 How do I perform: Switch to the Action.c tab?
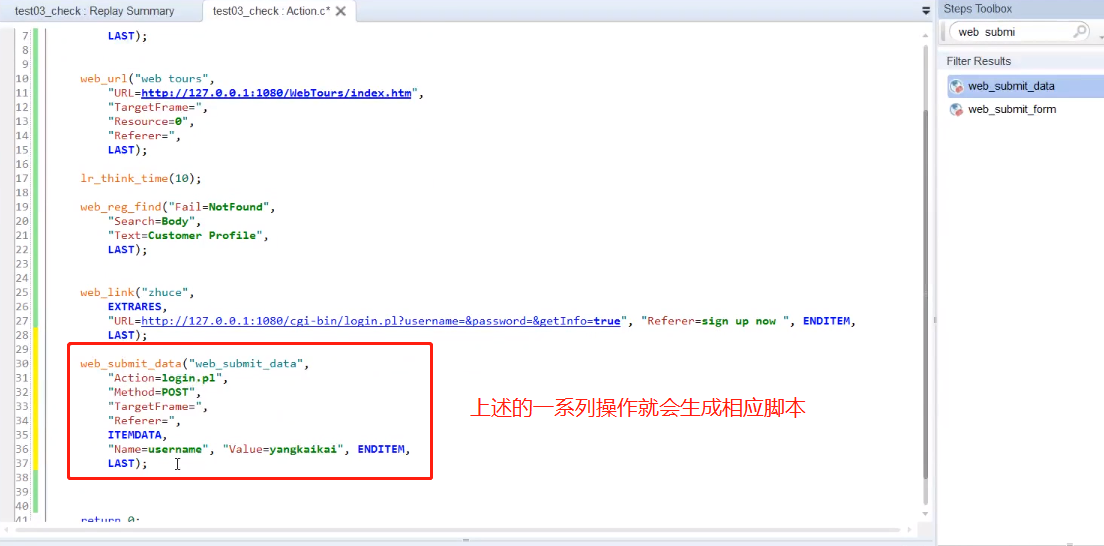[x=270, y=11]
